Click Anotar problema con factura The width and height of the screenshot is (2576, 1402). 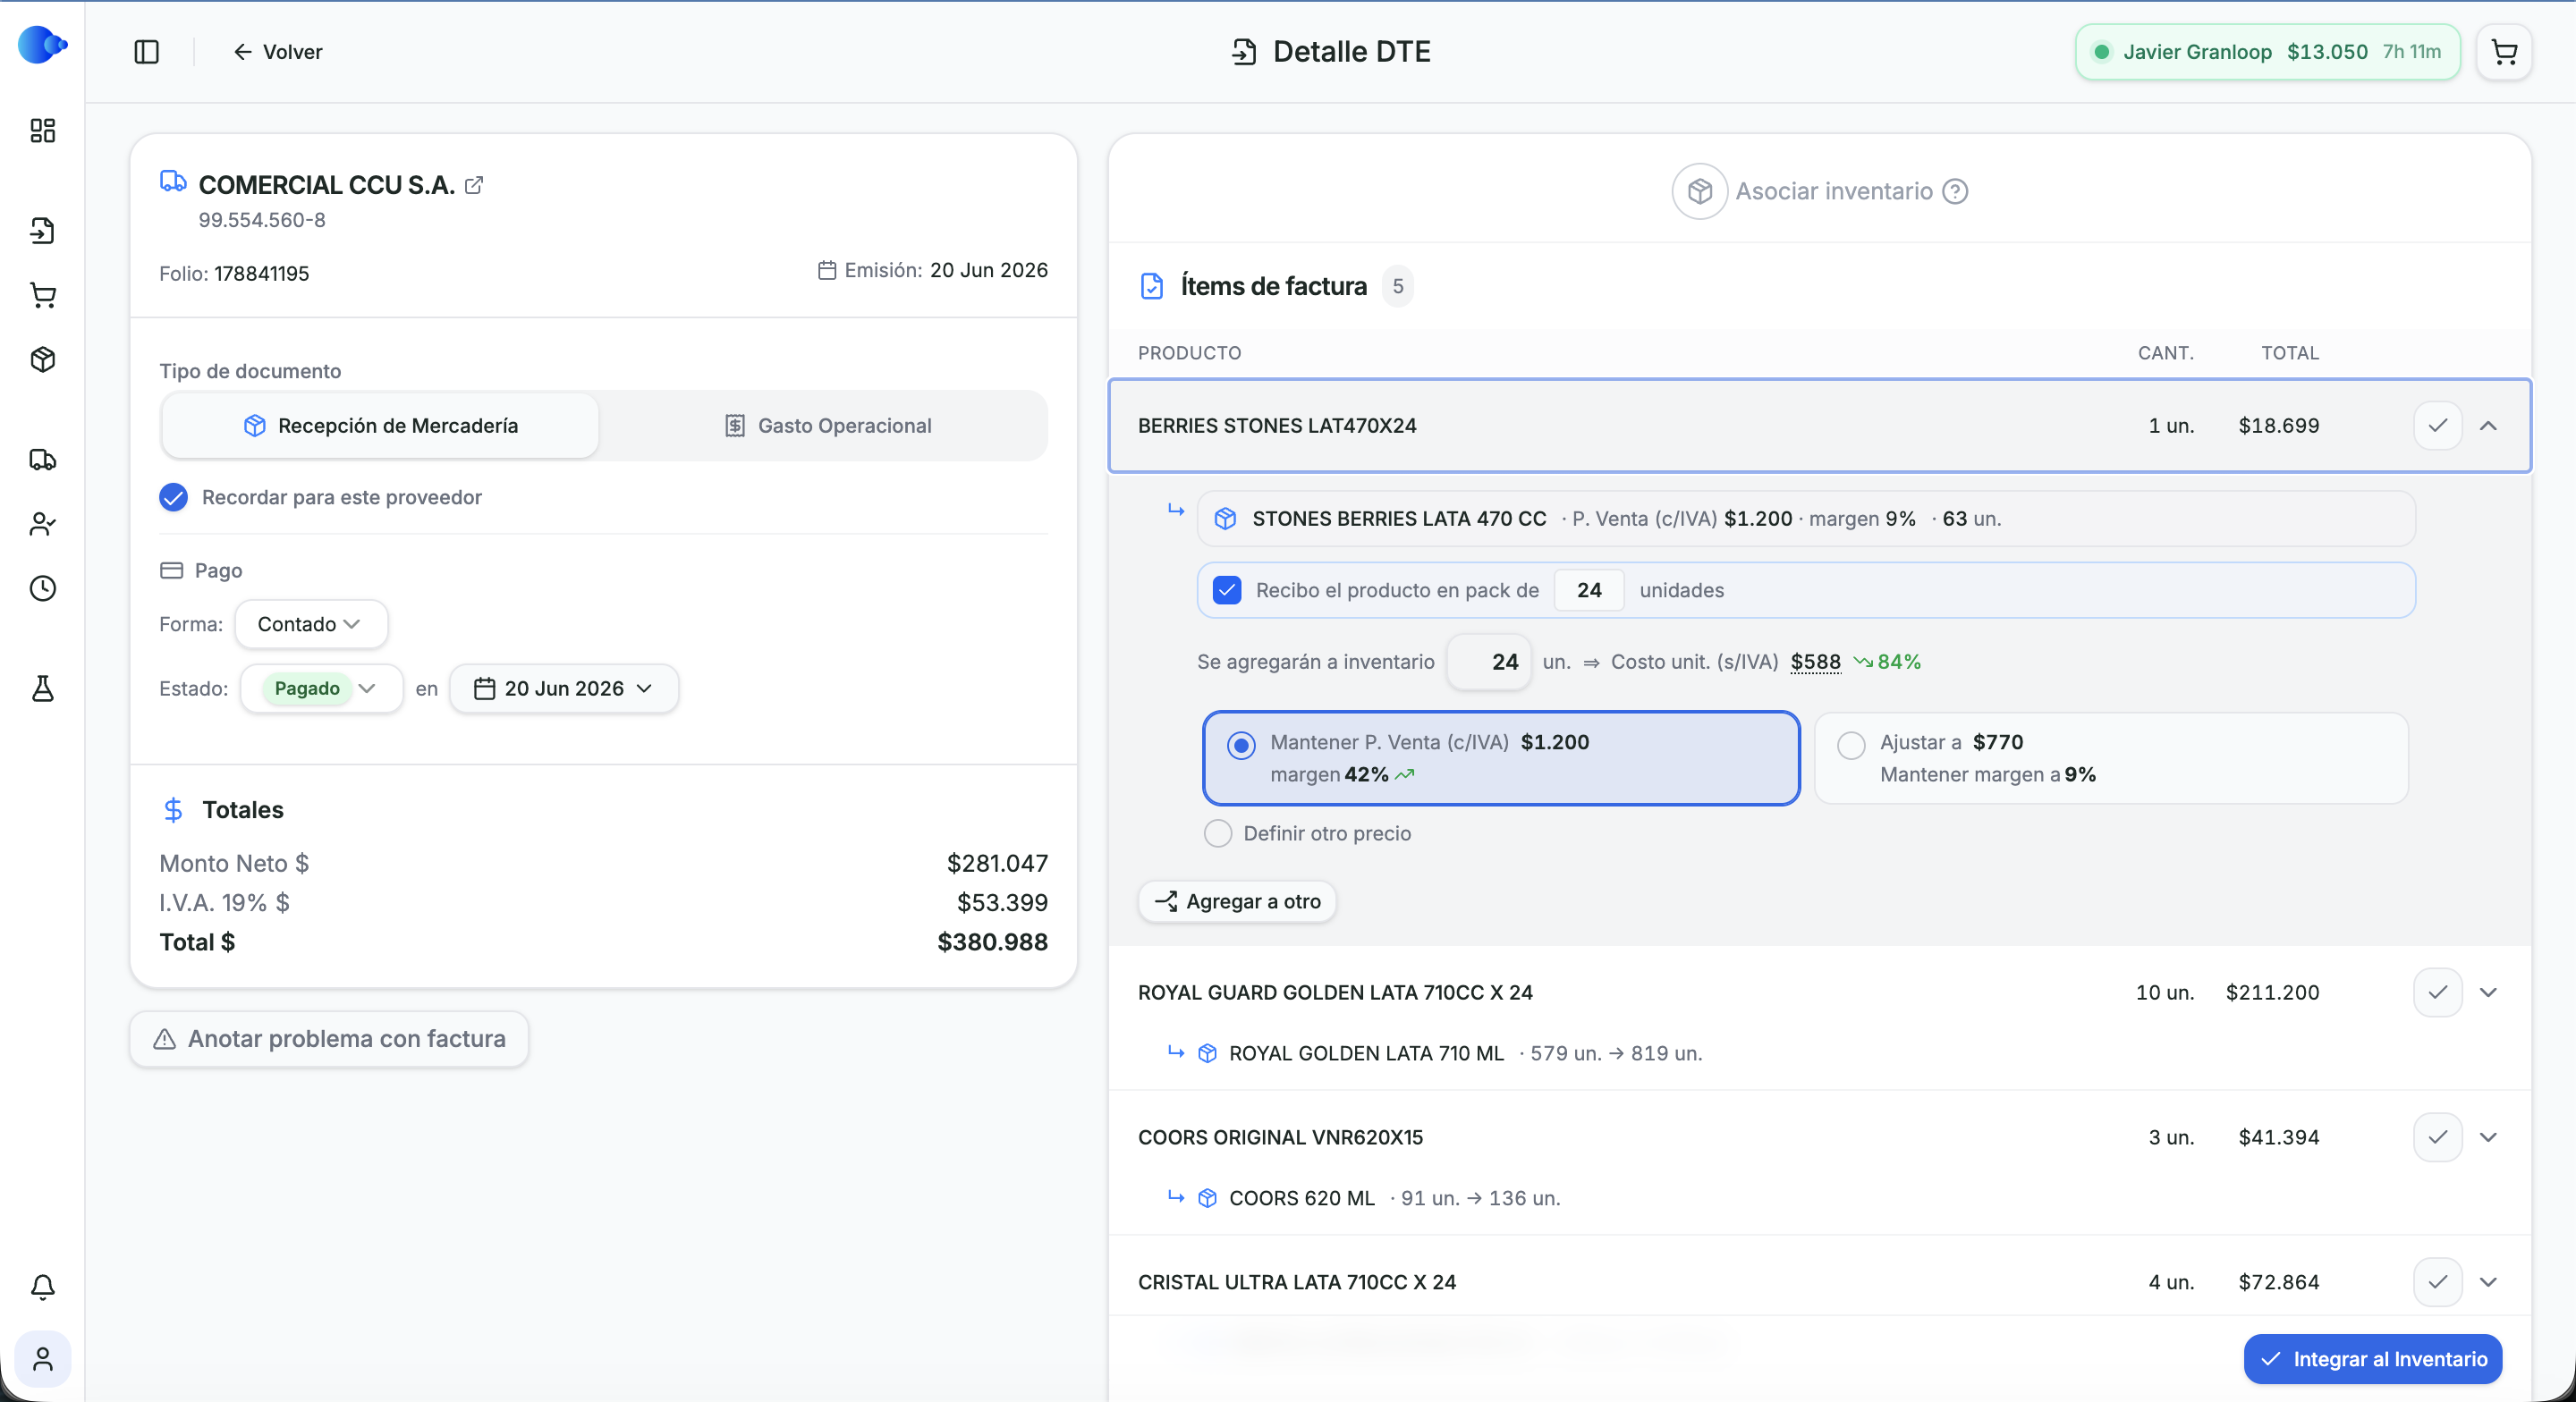[x=329, y=1039]
